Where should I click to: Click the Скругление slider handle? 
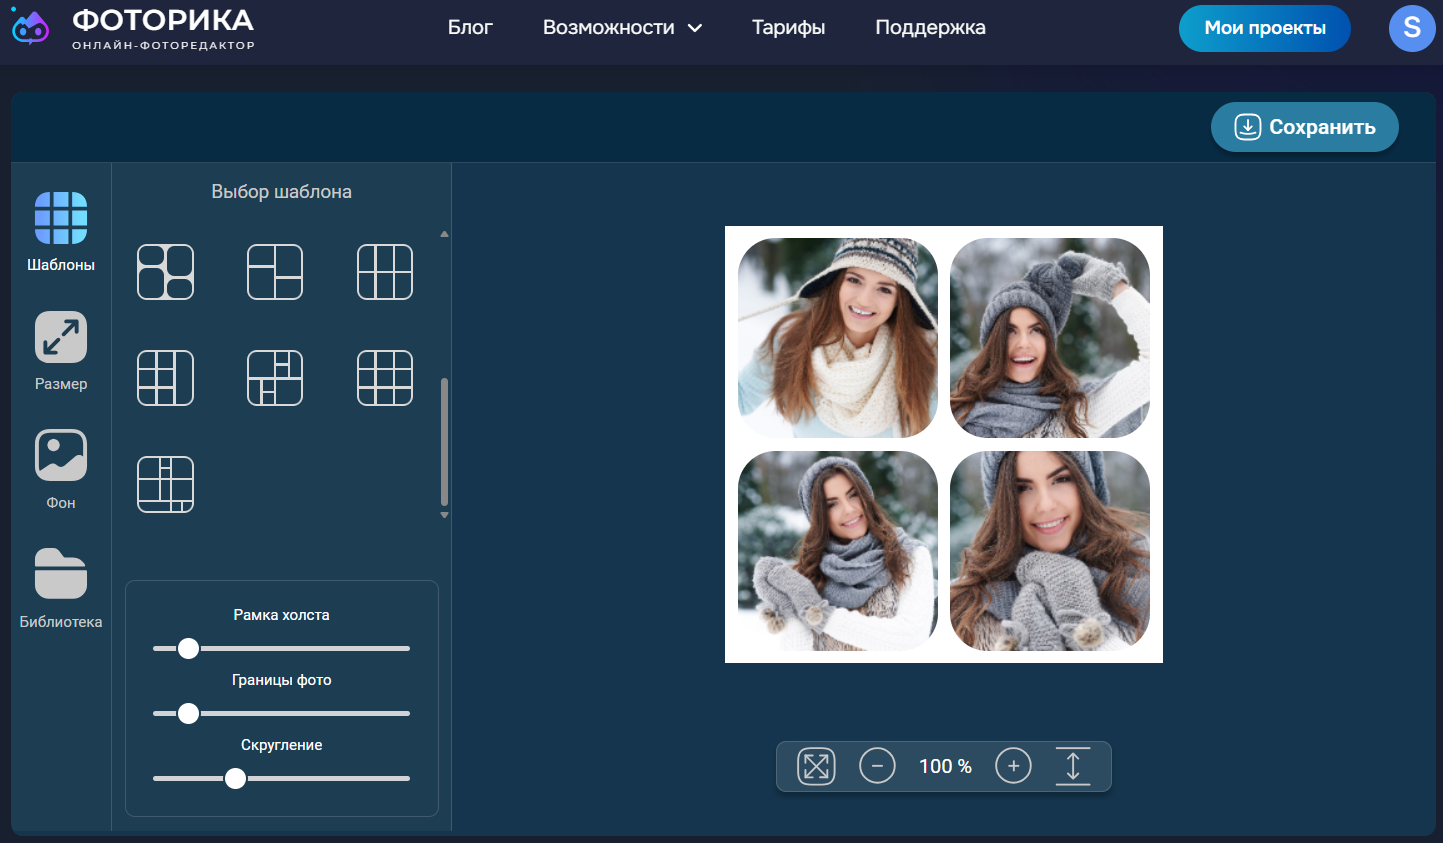coord(235,778)
